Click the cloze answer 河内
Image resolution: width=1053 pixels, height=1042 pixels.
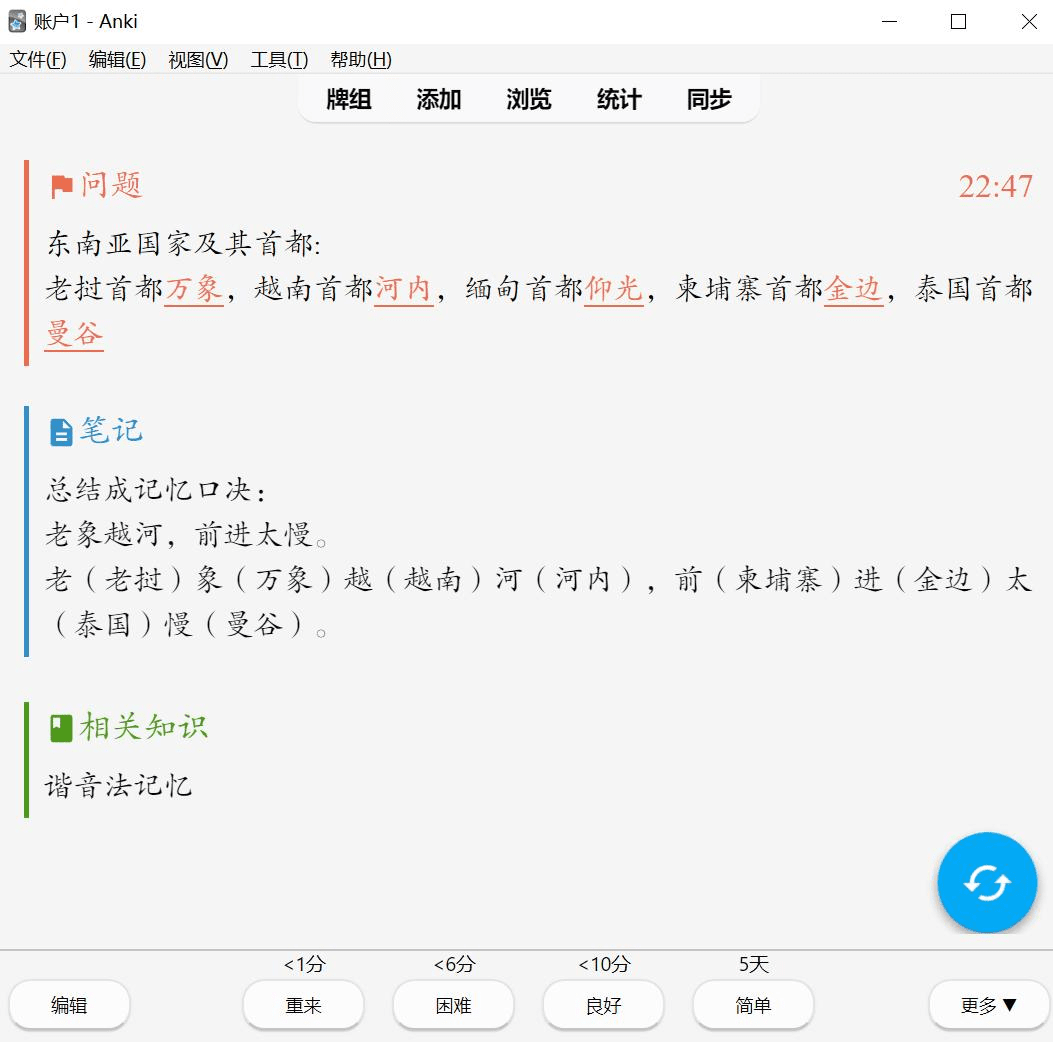point(403,289)
